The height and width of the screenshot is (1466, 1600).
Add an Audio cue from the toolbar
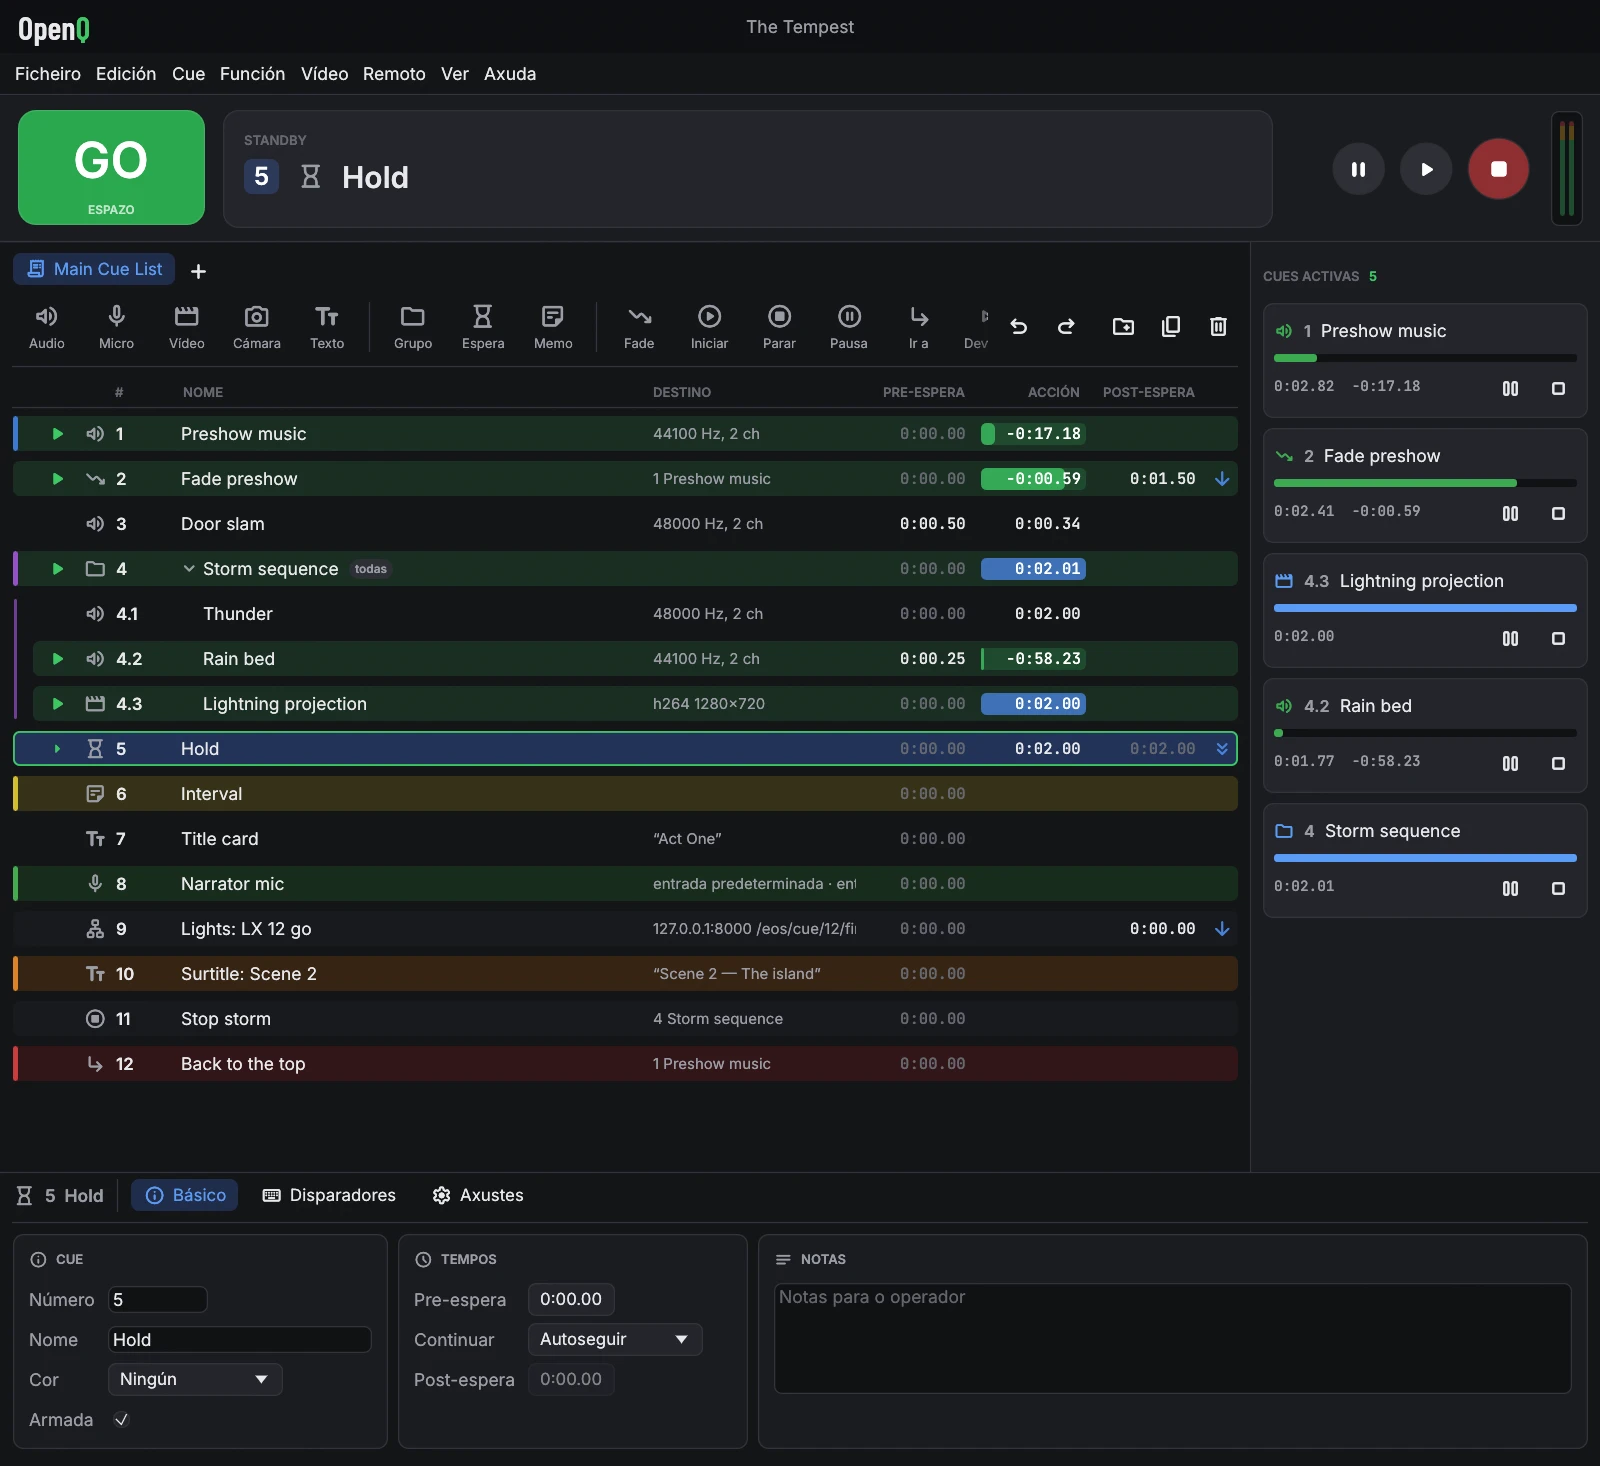[x=47, y=327]
